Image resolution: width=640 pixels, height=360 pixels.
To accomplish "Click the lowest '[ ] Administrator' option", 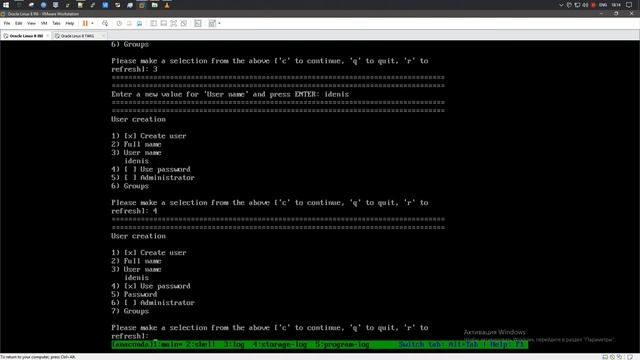I will click(153, 303).
